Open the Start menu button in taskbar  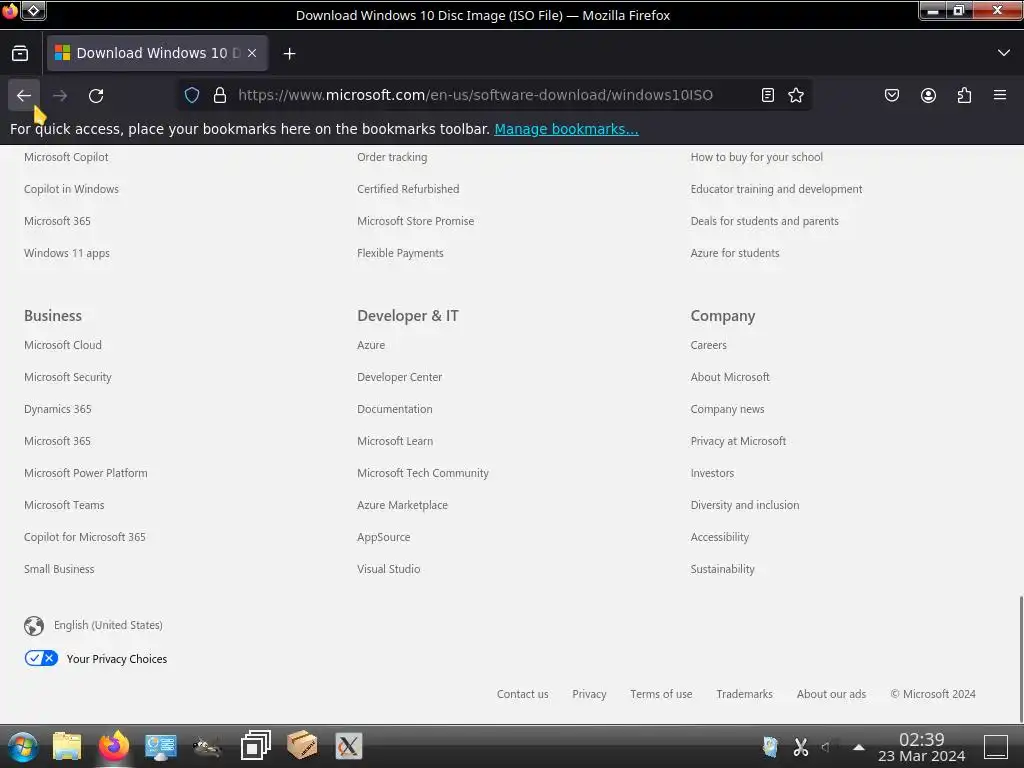point(23,746)
